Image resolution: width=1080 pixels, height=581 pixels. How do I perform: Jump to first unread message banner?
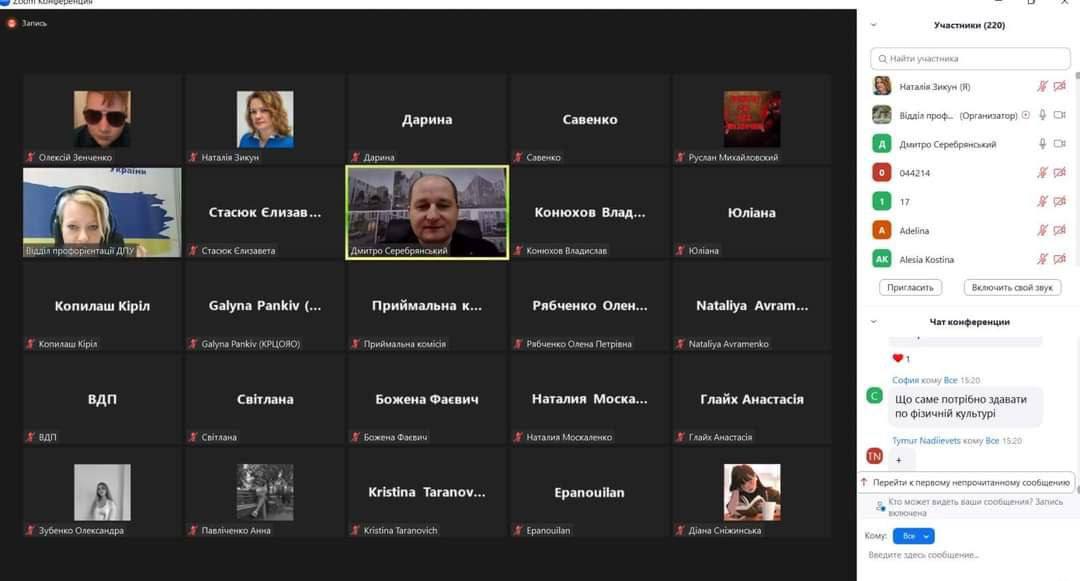click(966, 483)
